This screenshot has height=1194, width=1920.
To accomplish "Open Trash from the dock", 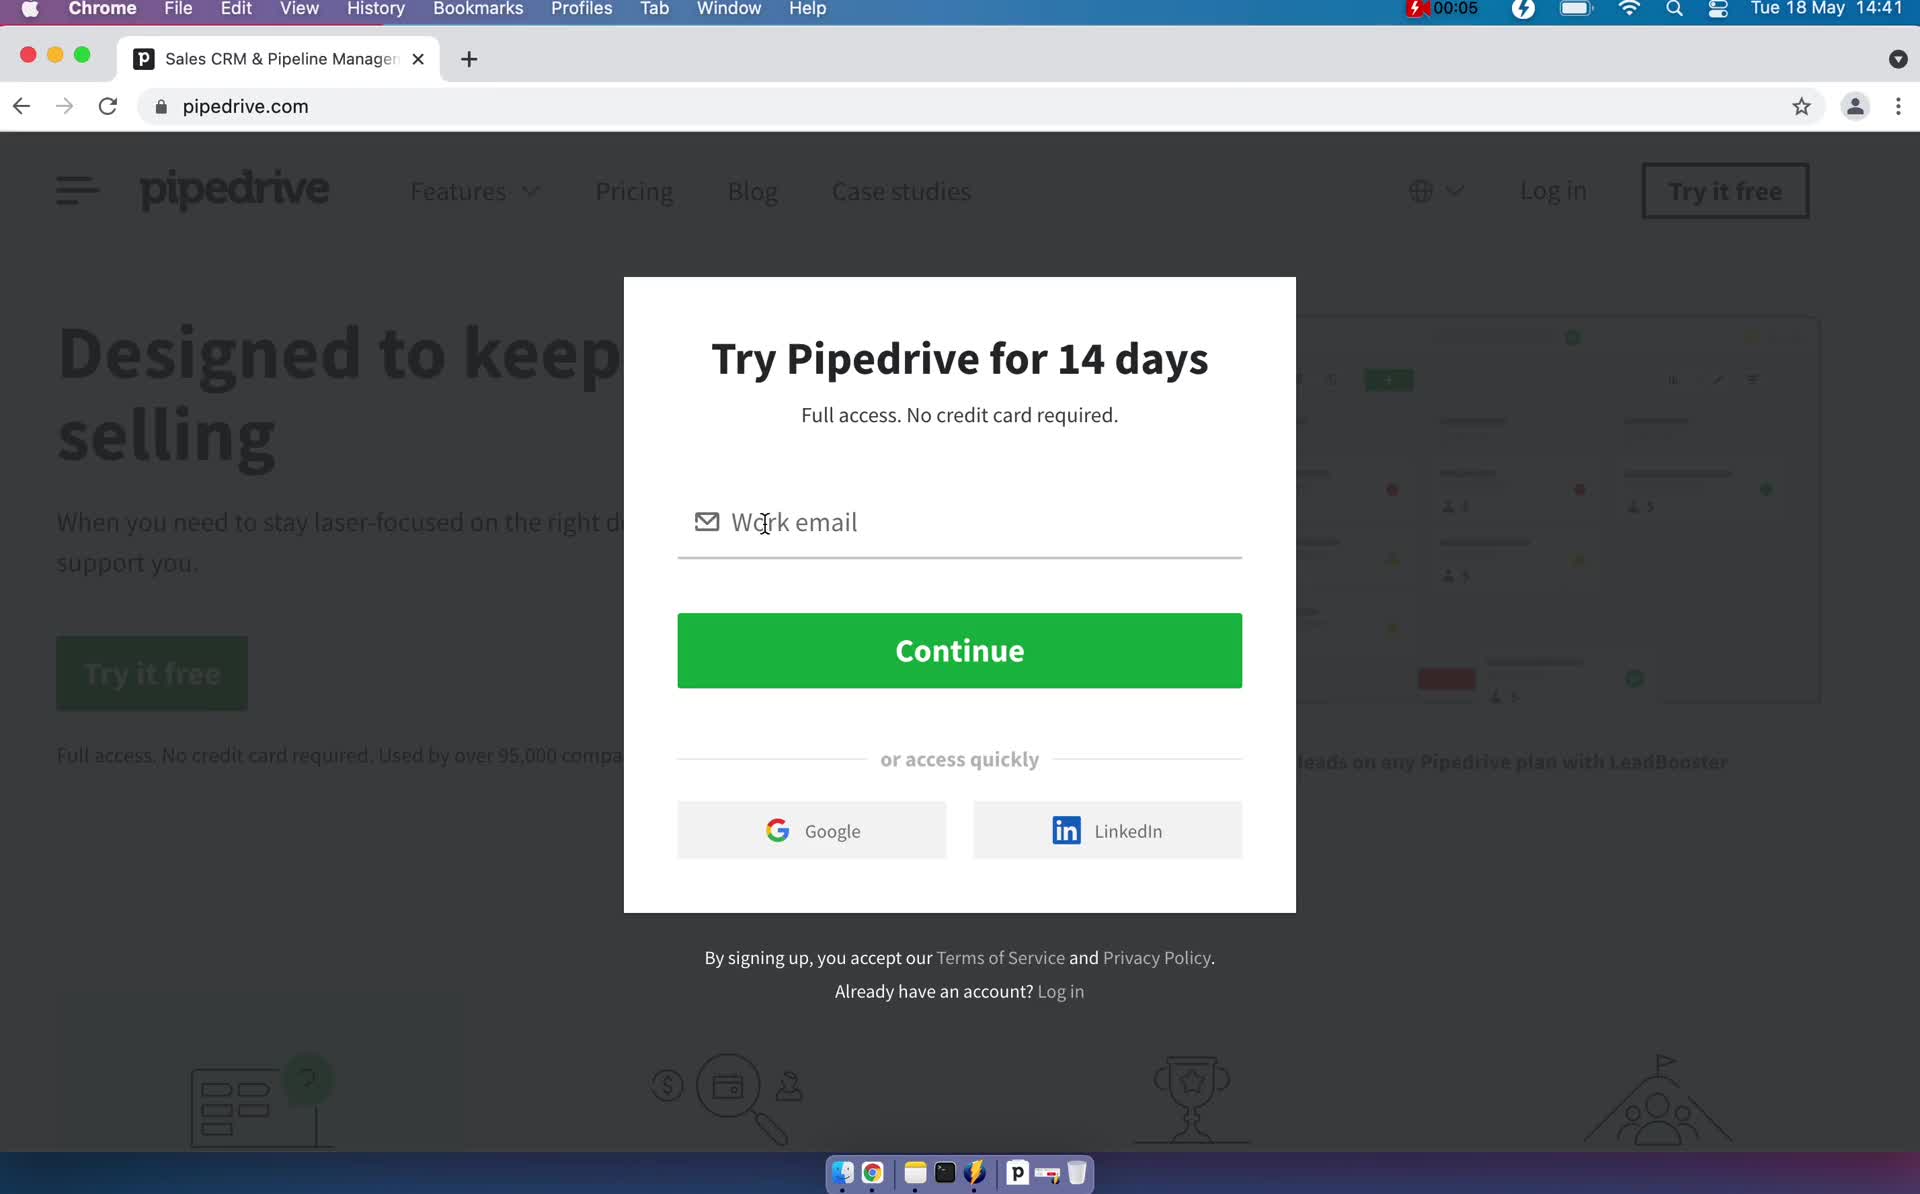I will pyautogui.click(x=1077, y=1172).
